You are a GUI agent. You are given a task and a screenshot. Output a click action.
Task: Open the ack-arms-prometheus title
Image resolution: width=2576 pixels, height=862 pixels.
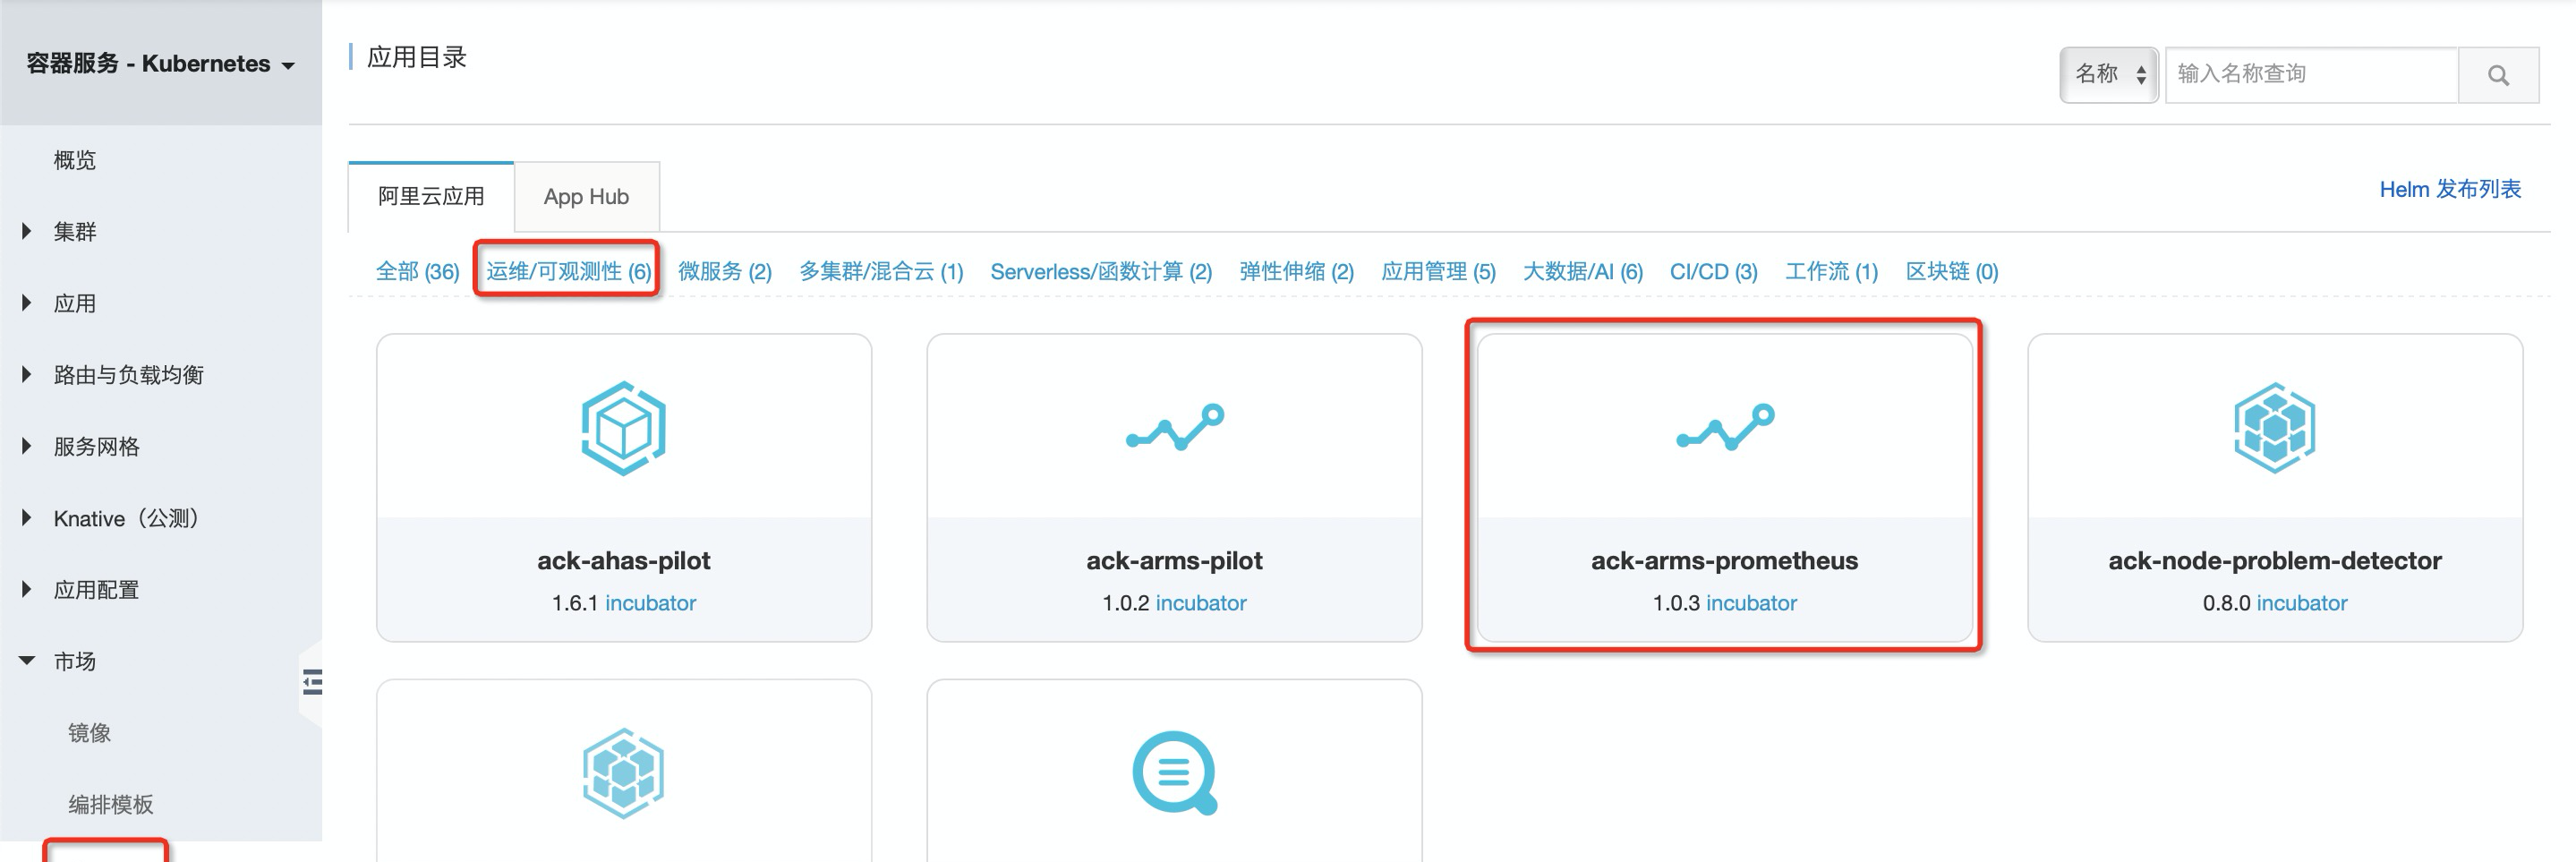coord(1724,560)
